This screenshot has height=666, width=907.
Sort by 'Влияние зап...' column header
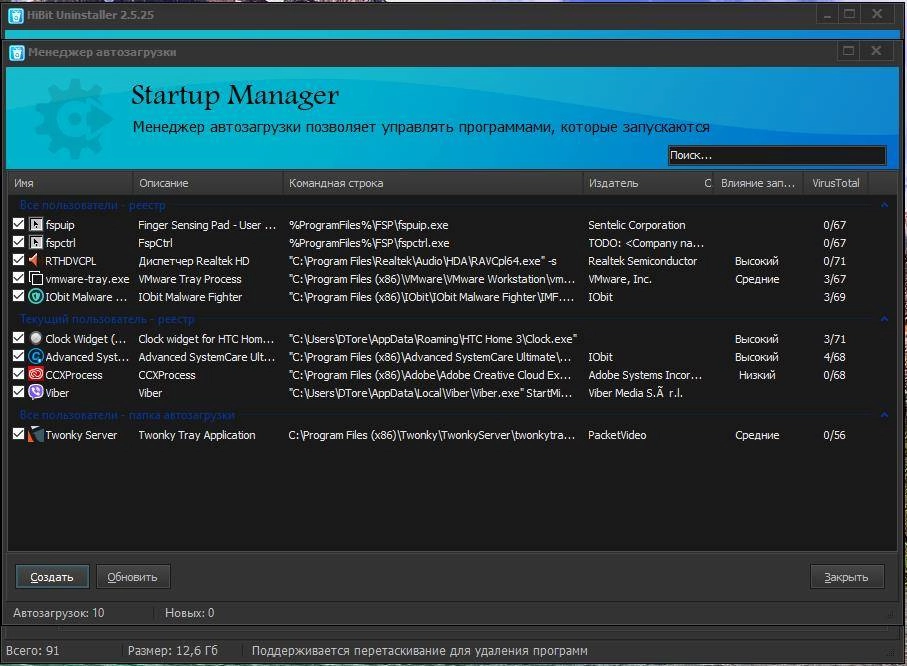(758, 183)
